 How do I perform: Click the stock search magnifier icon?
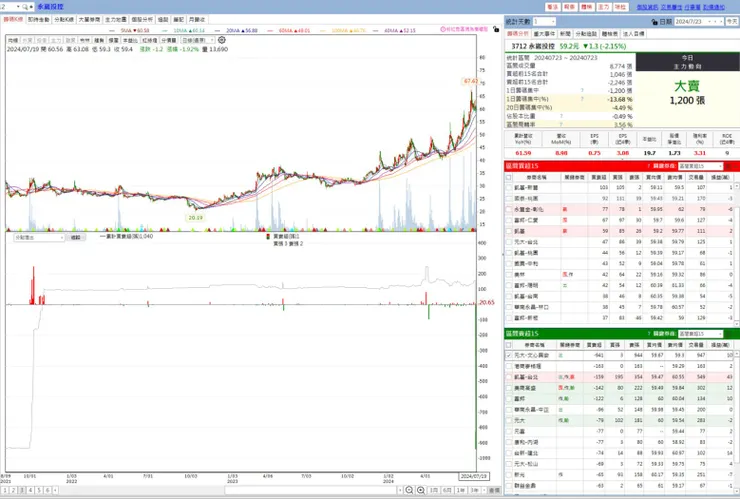click(x=25, y=7)
